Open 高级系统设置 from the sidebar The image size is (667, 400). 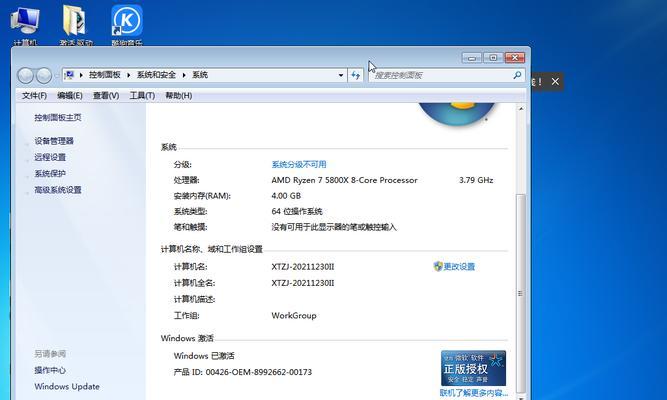(x=58, y=190)
